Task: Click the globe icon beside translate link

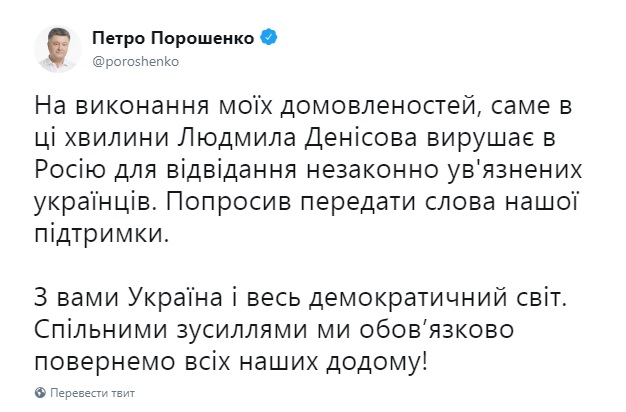Action: pyautogui.click(x=40, y=391)
